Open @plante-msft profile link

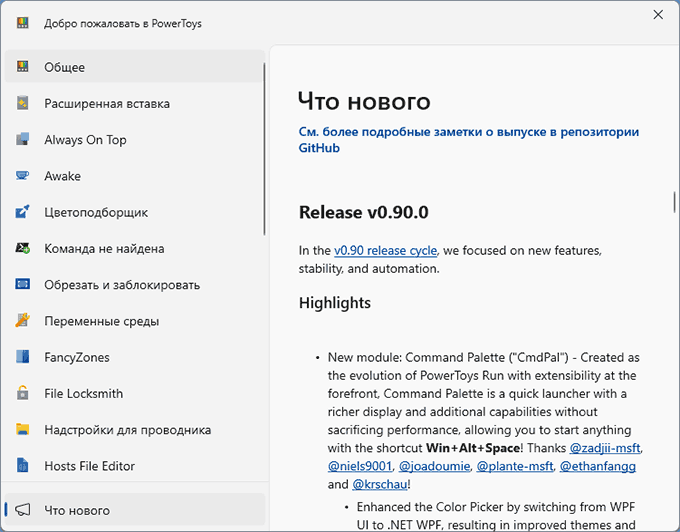pyautogui.click(x=515, y=466)
